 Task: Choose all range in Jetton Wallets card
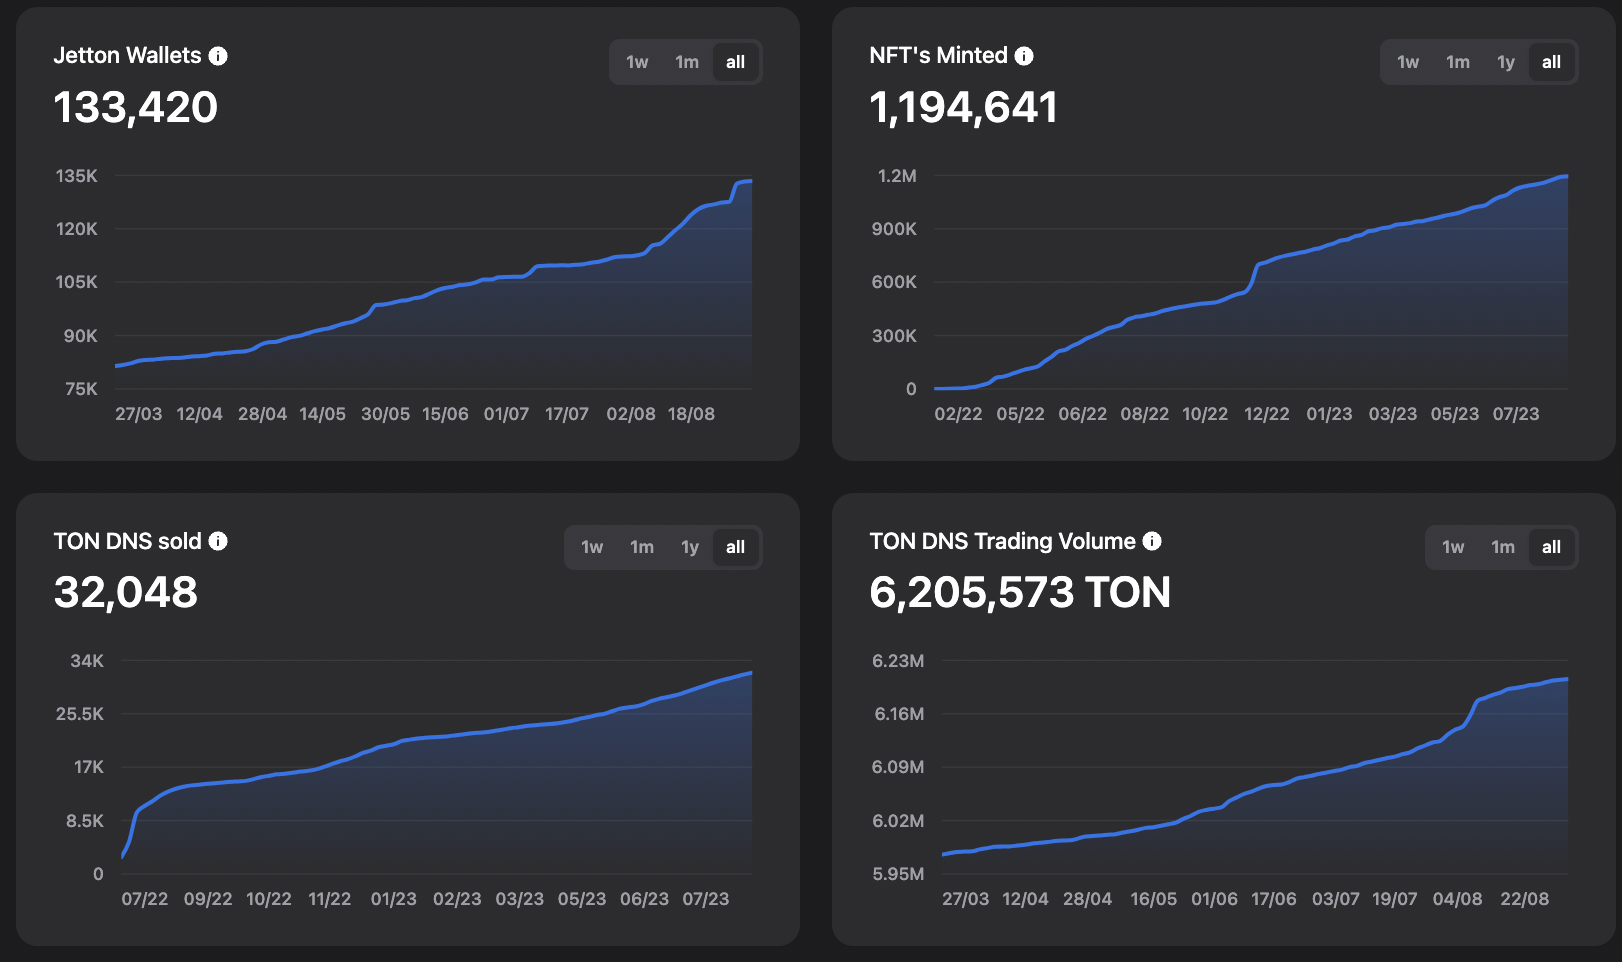pos(736,62)
